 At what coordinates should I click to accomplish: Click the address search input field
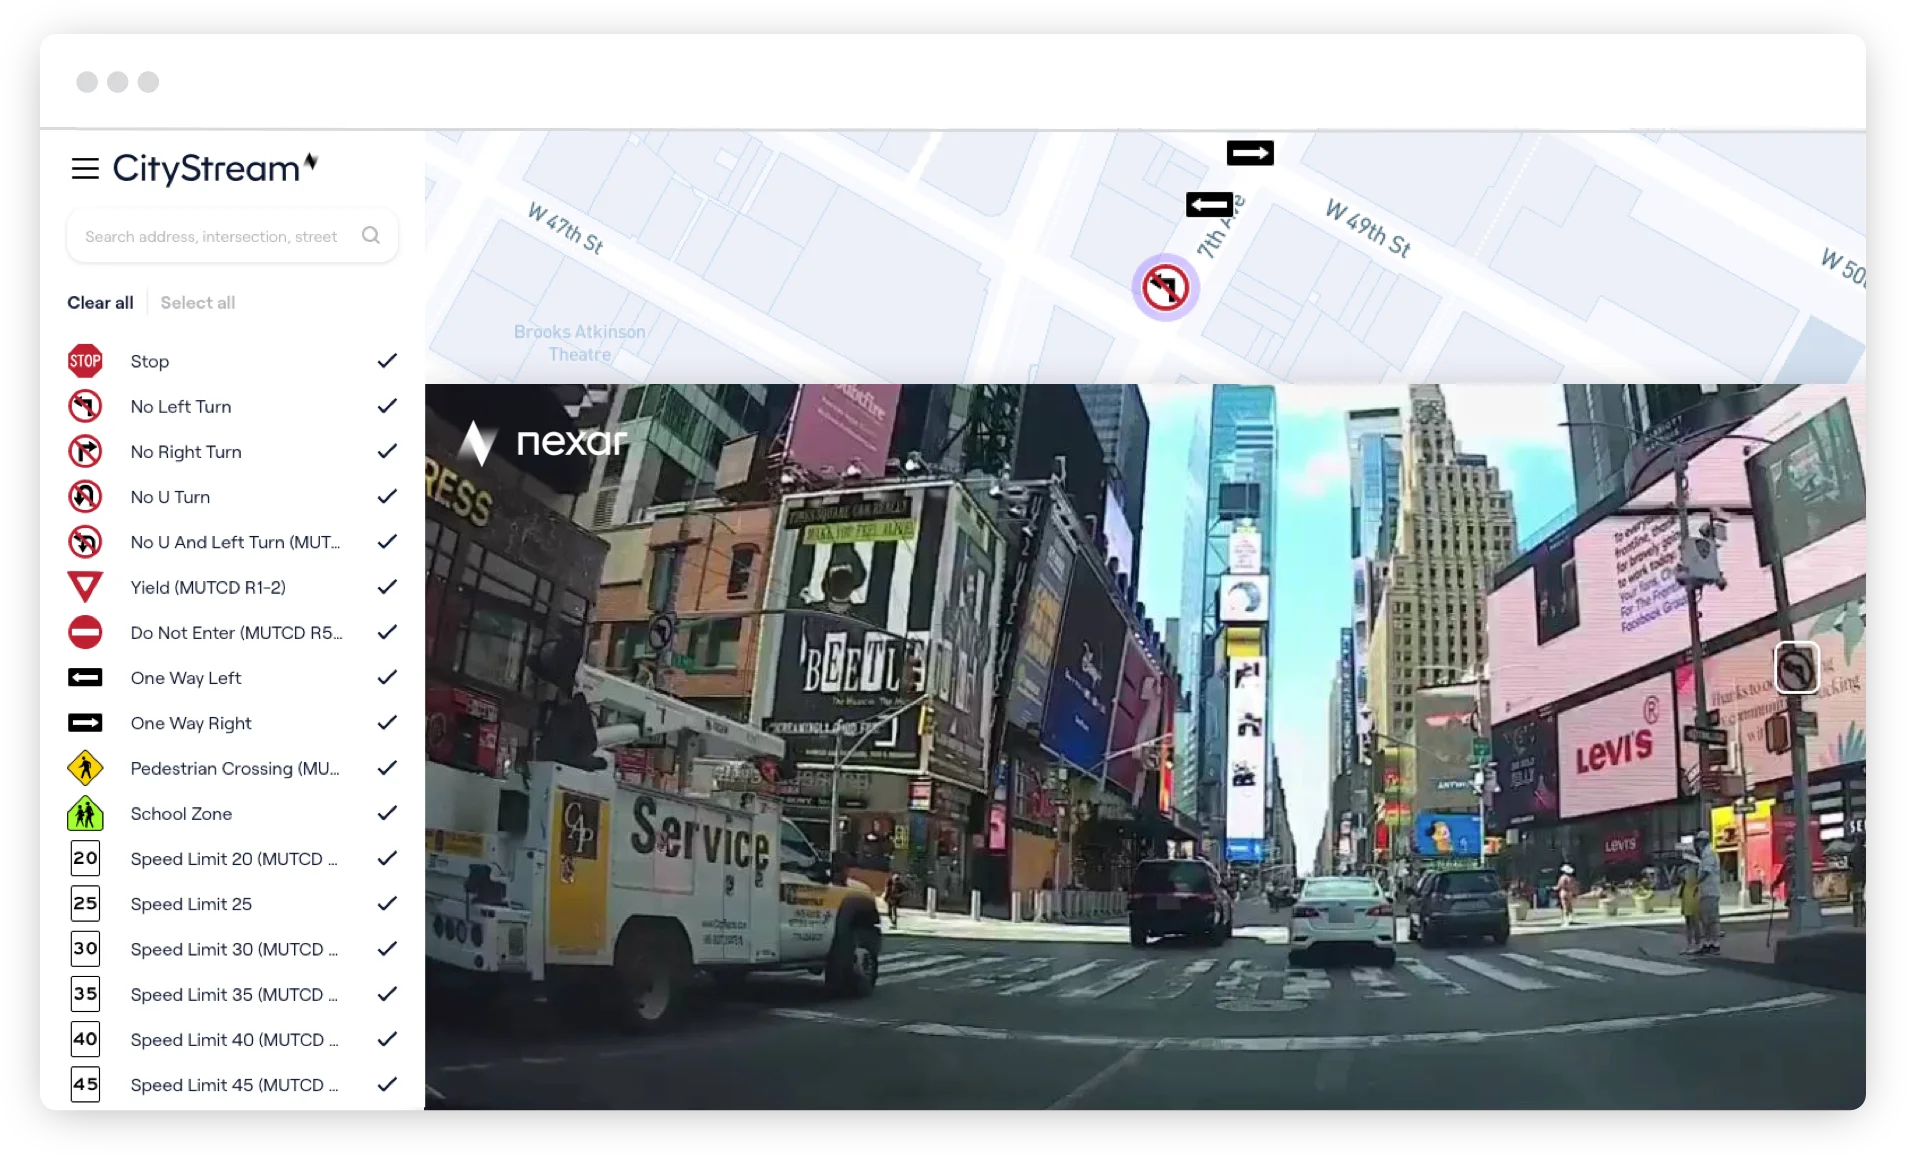pos(210,235)
